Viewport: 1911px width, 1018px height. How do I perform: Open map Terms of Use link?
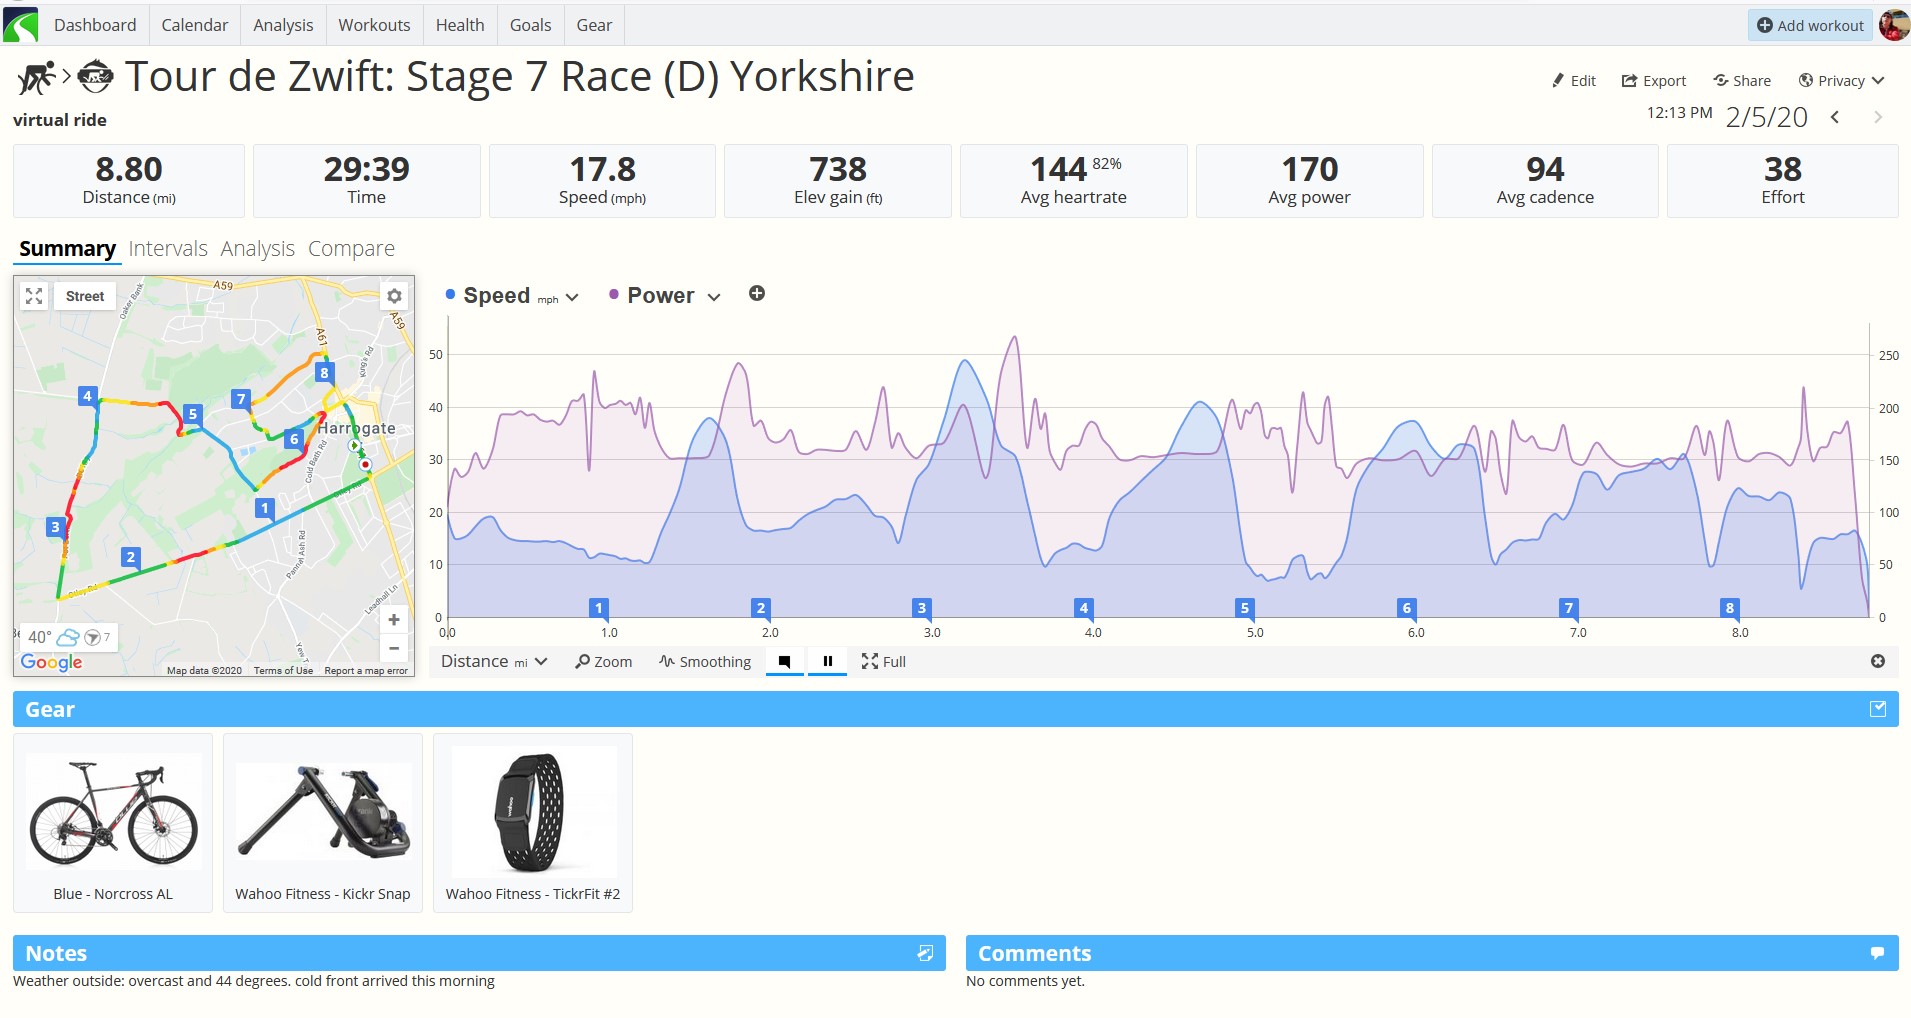(283, 671)
